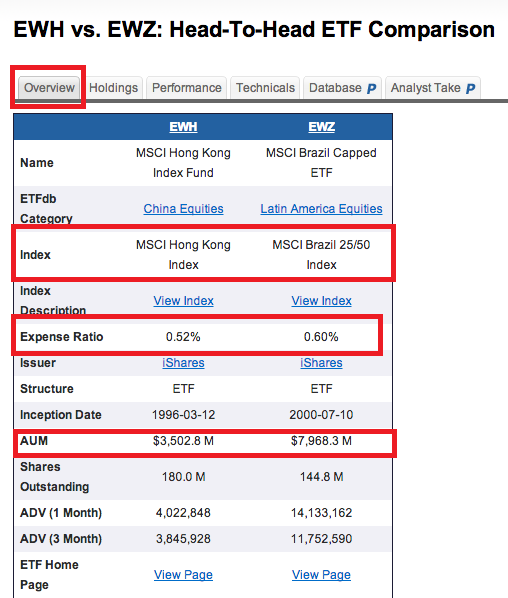
Task: Click the ETFdb Category row label
Action: pos(46,209)
